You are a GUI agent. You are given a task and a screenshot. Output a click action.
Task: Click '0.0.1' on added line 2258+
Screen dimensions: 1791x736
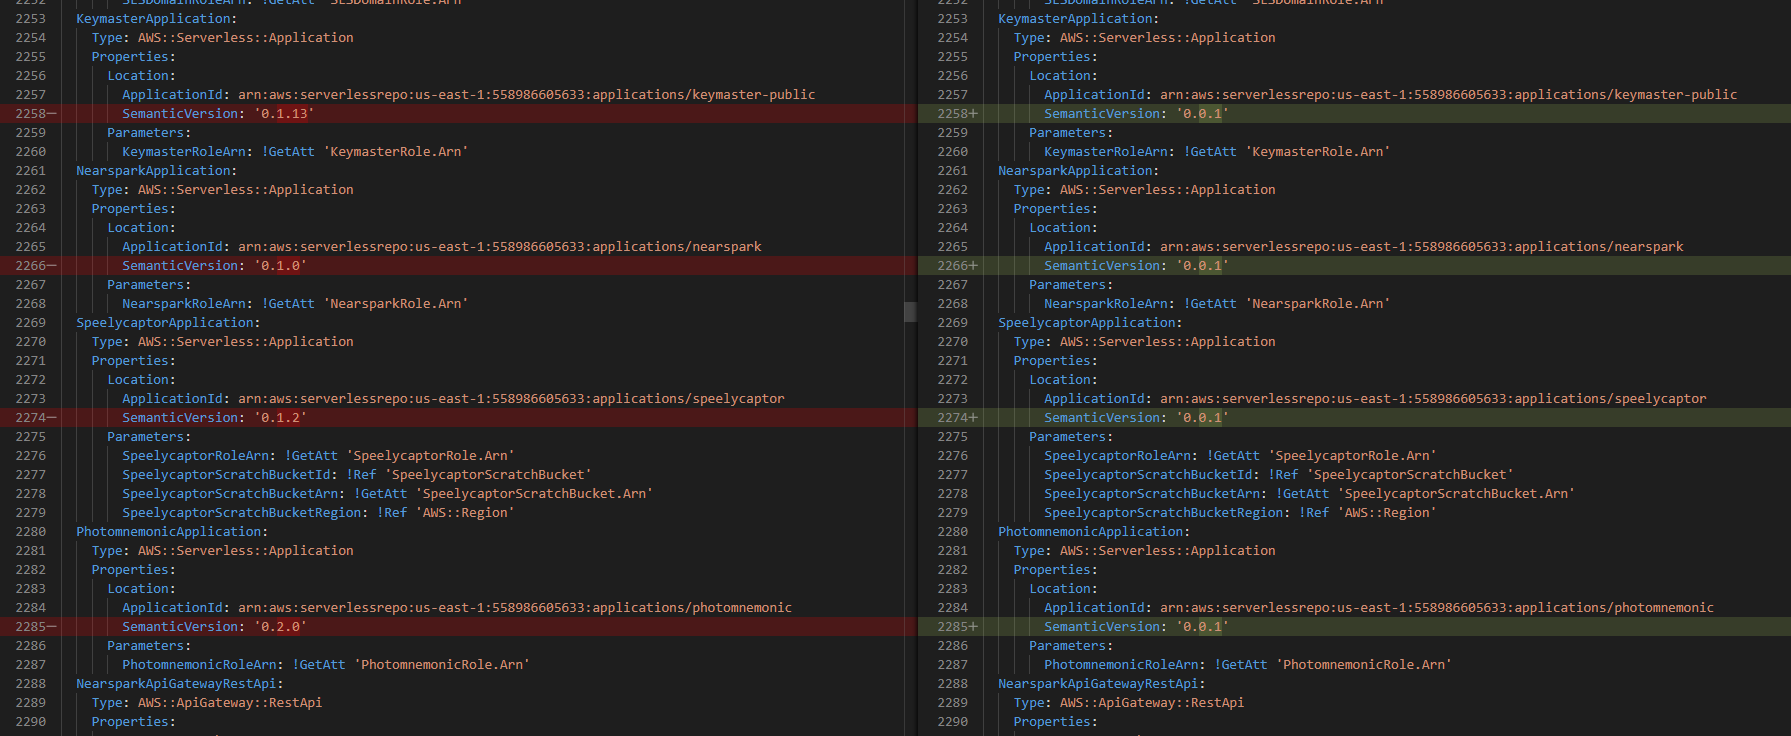click(x=1202, y=114)
